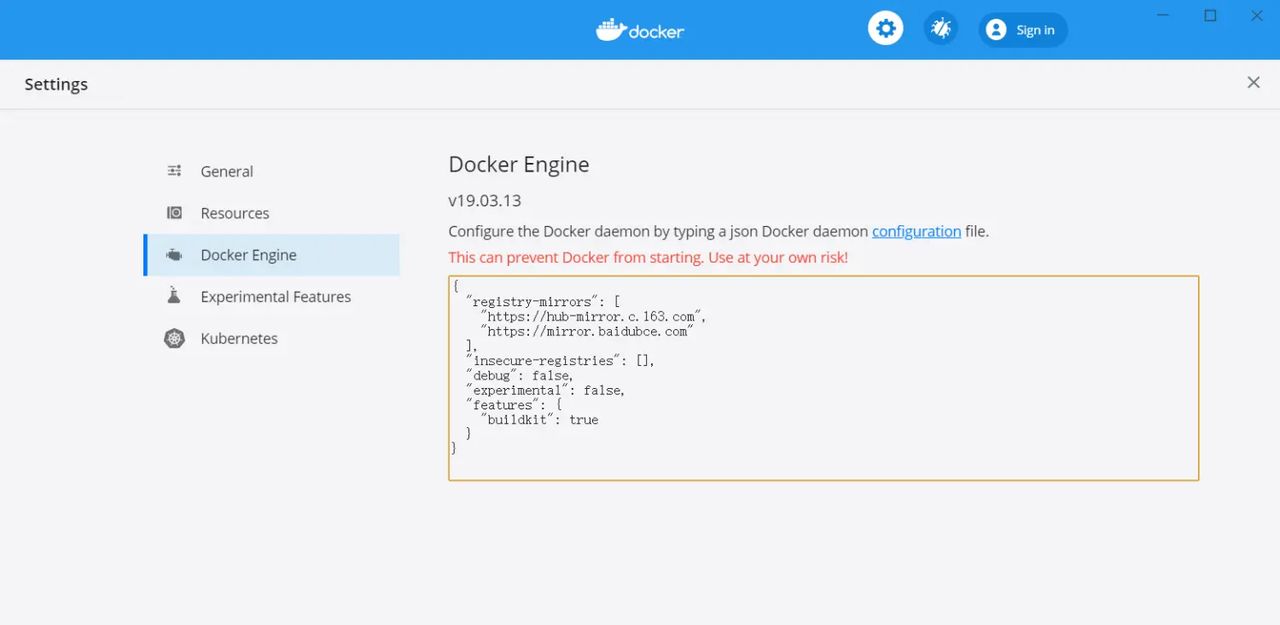This screenshot has height=625, width=1280.
Task: Open the Troubleshoot bug icon
Action: pos(940,28)
